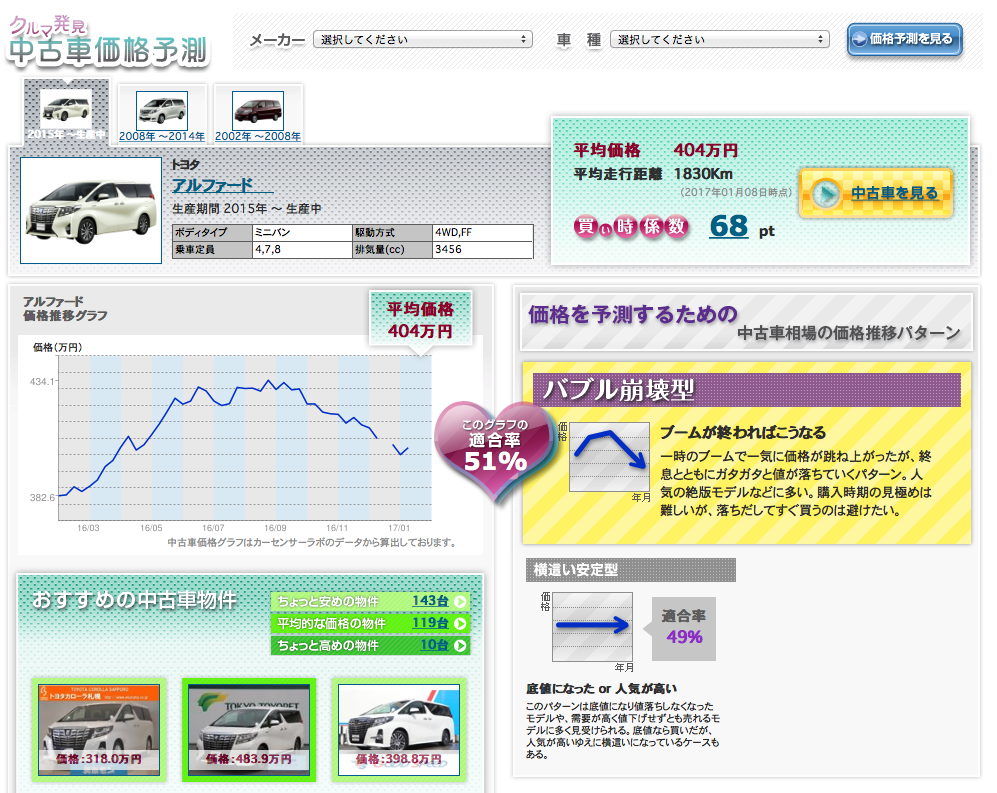Click the 中古車価格予測 site logo
The height and width of the screenshot is (793, 997).
click(108, 42)
